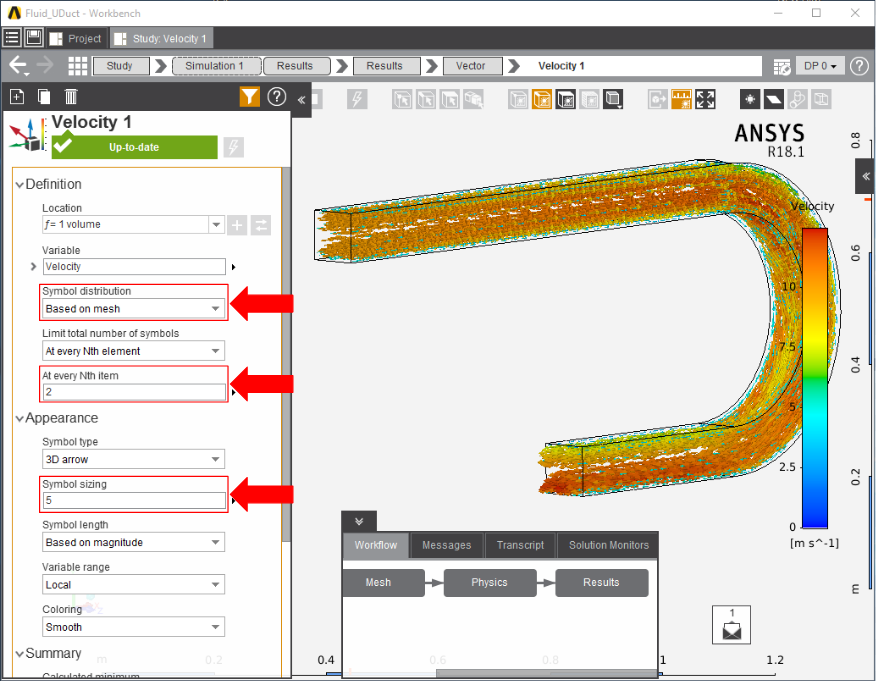This screenshot has width=876, height=681.
Task: Open the Workflow tab
Action: click(x=375, y=545)
